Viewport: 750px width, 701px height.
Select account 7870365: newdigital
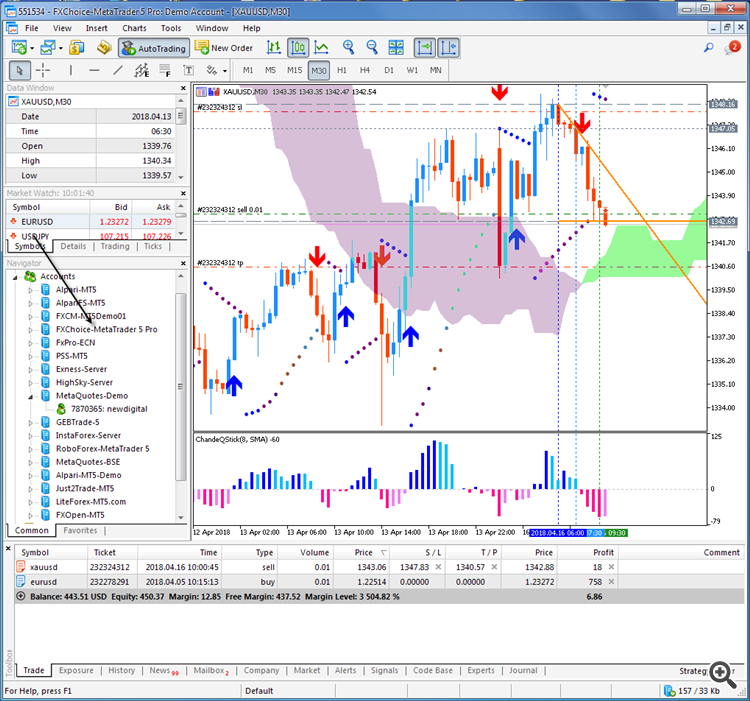109,409
